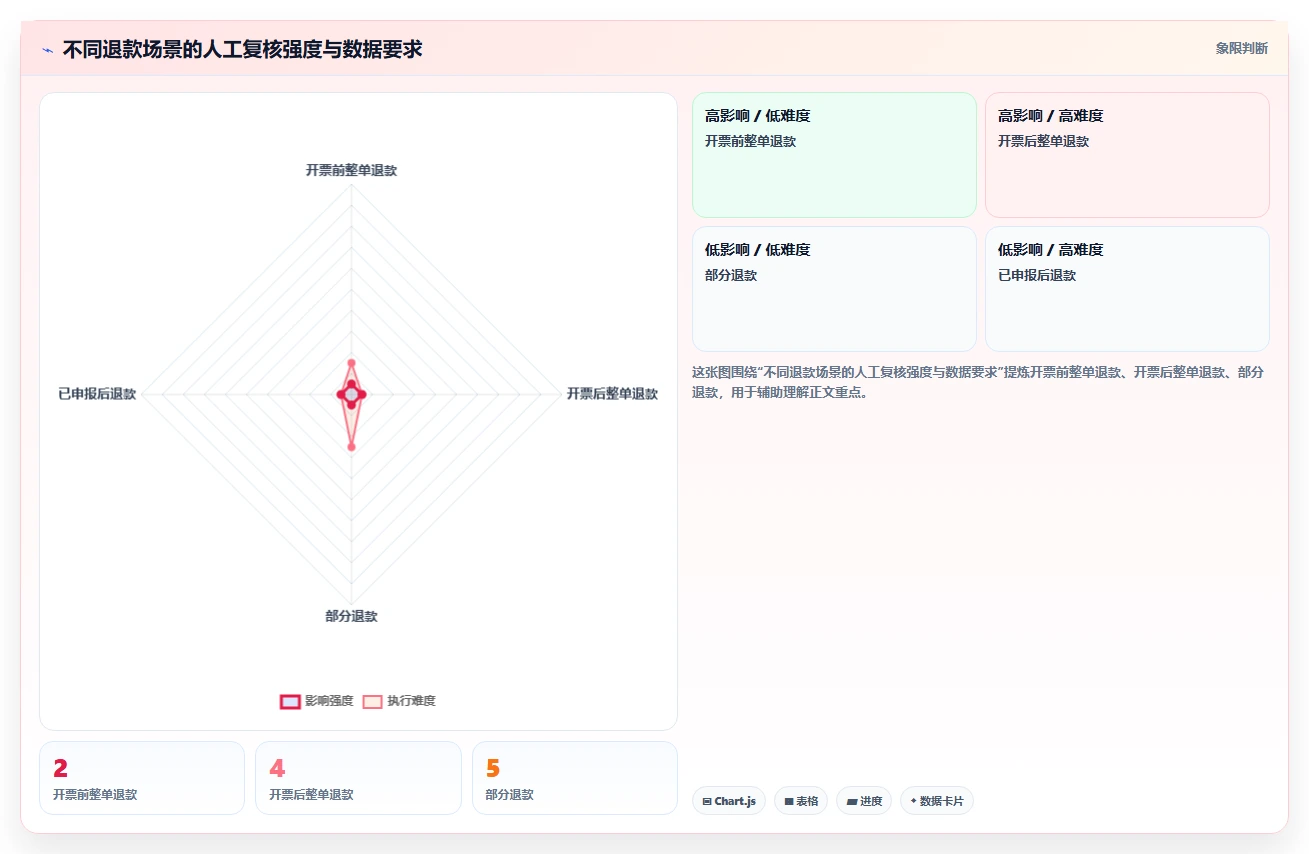Image resolution: width=1309 pixels, height=854 pixels.
Task: Click radar axis label 部分退款
Action: coord(351,617)
